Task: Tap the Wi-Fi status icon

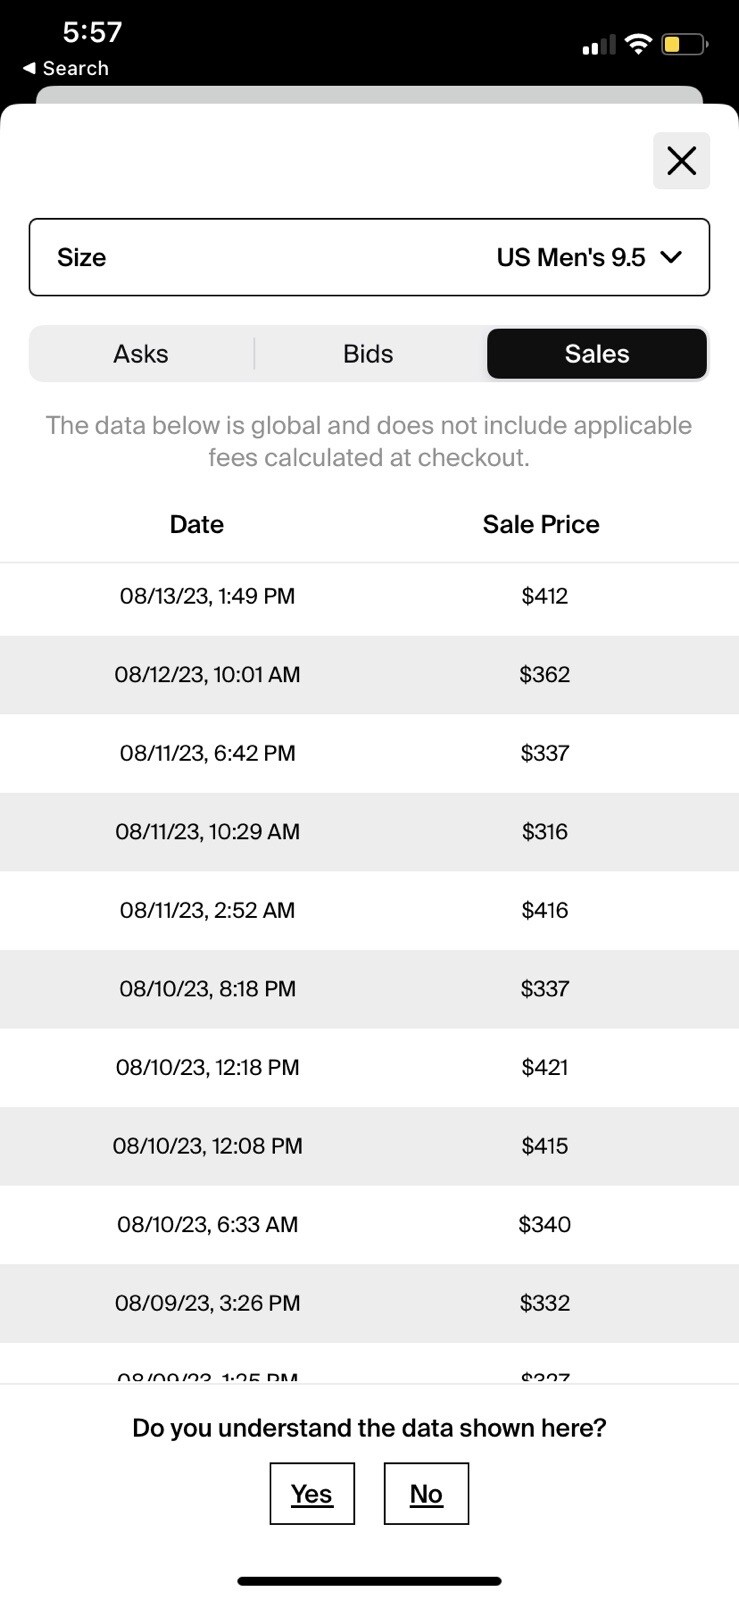Action: (637, 44)
